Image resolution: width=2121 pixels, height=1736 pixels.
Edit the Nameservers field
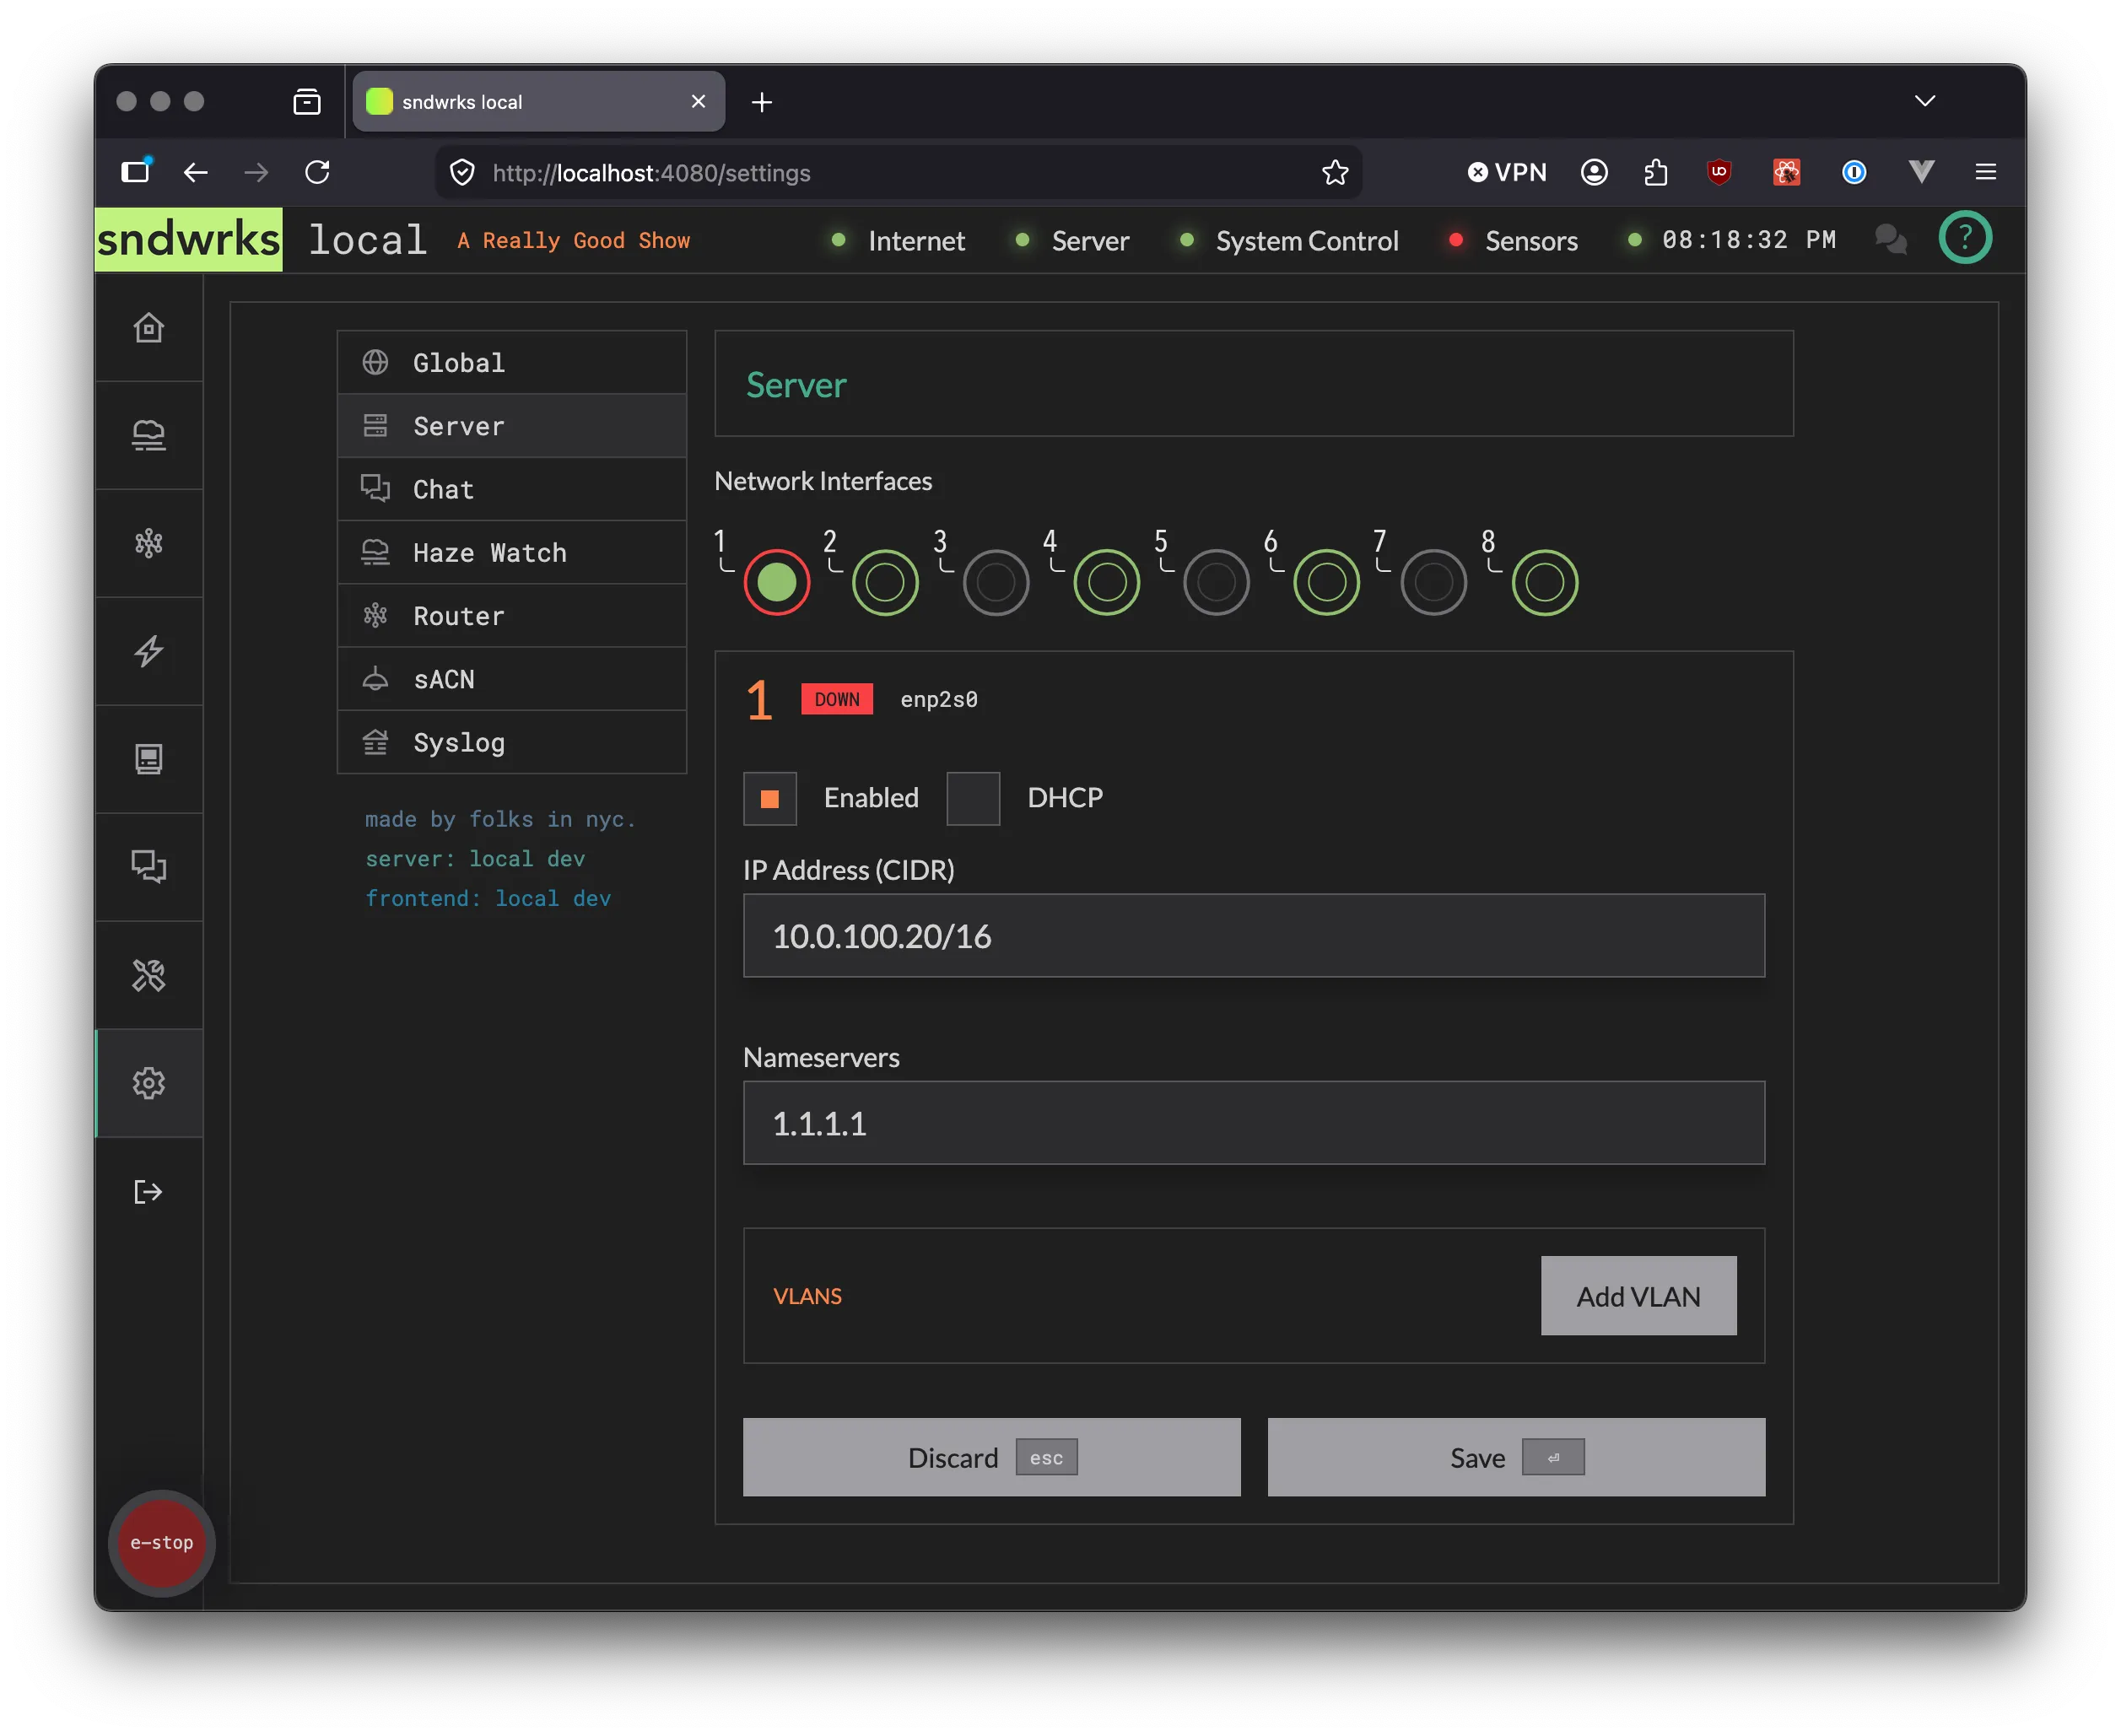tap(1254, 1123)
